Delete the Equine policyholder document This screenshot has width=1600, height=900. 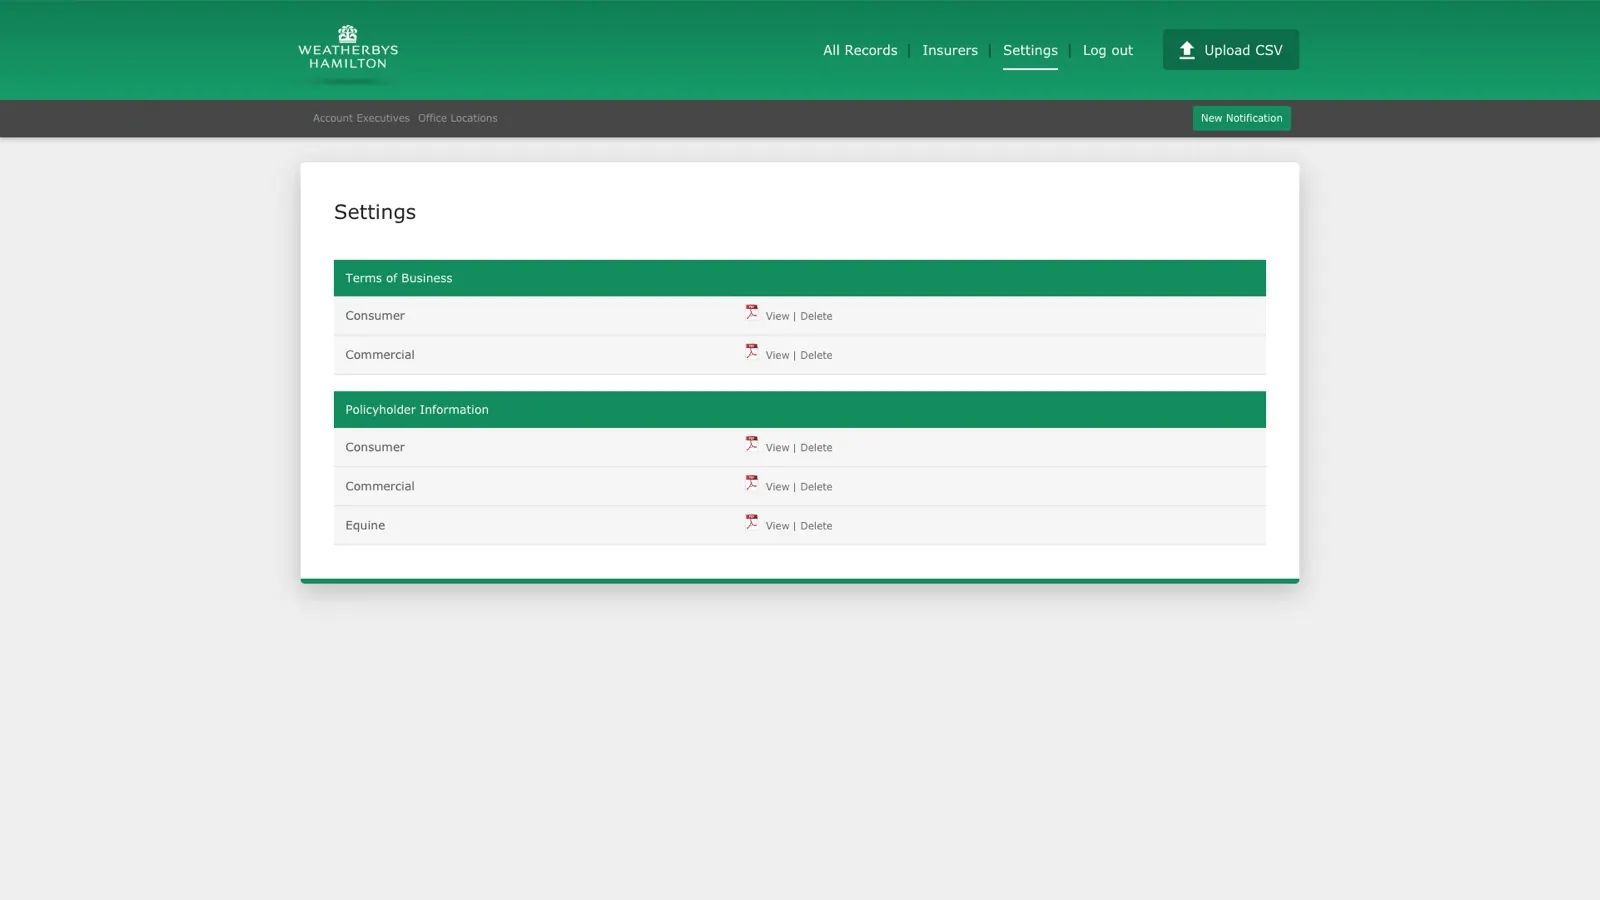point(816,526)
